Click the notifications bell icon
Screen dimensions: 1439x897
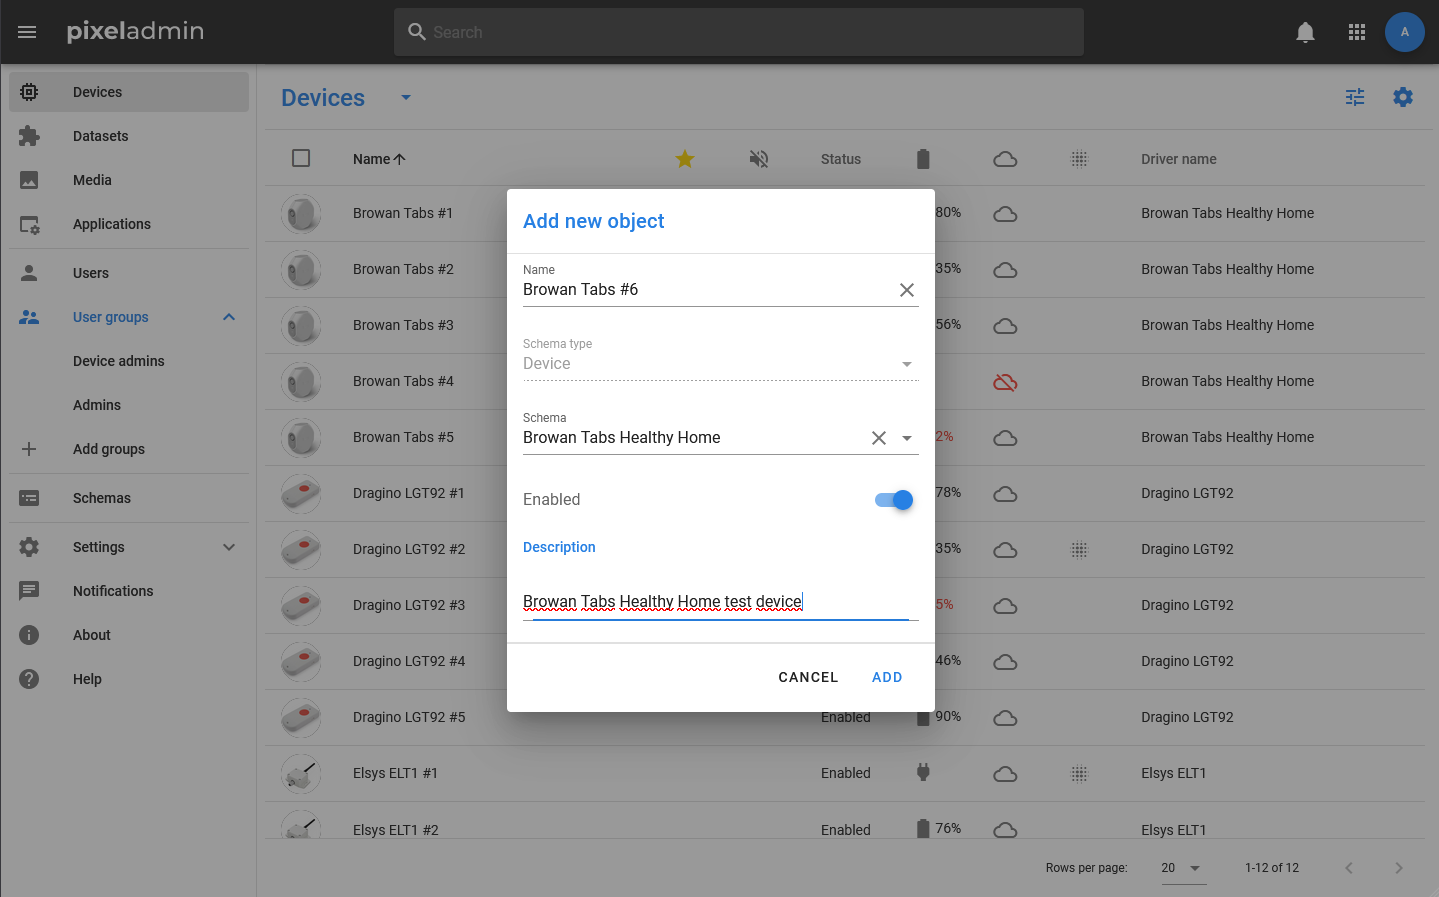(1305, 32)
